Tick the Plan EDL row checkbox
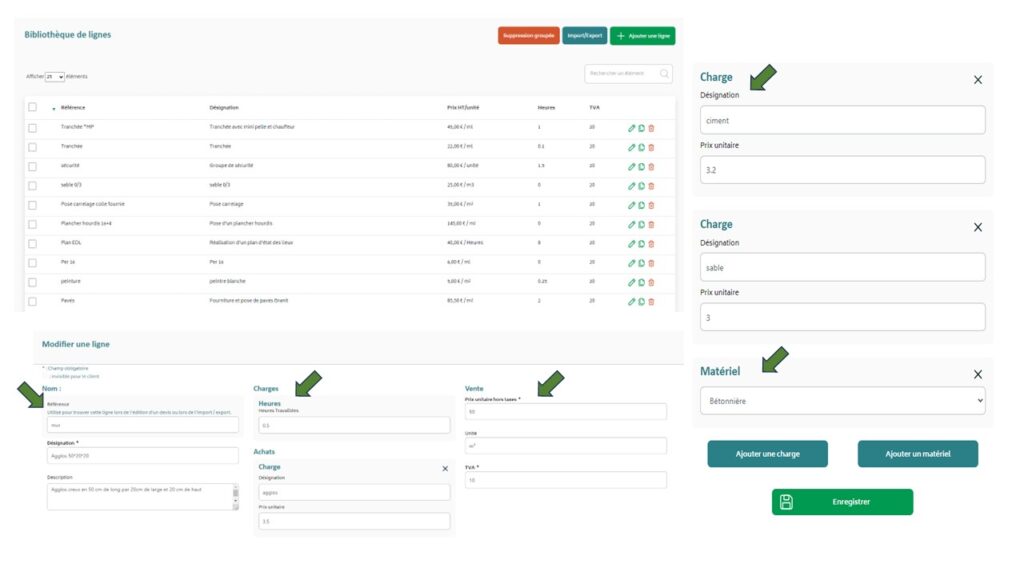Screen dimensions: 1024x576 pyautogui.click(x=32, y=244)
